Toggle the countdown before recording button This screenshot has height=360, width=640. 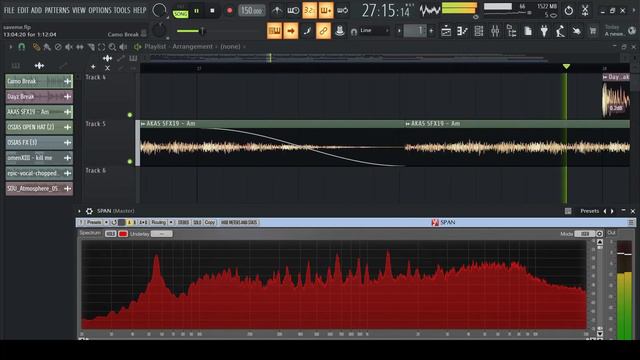point(309,11)
